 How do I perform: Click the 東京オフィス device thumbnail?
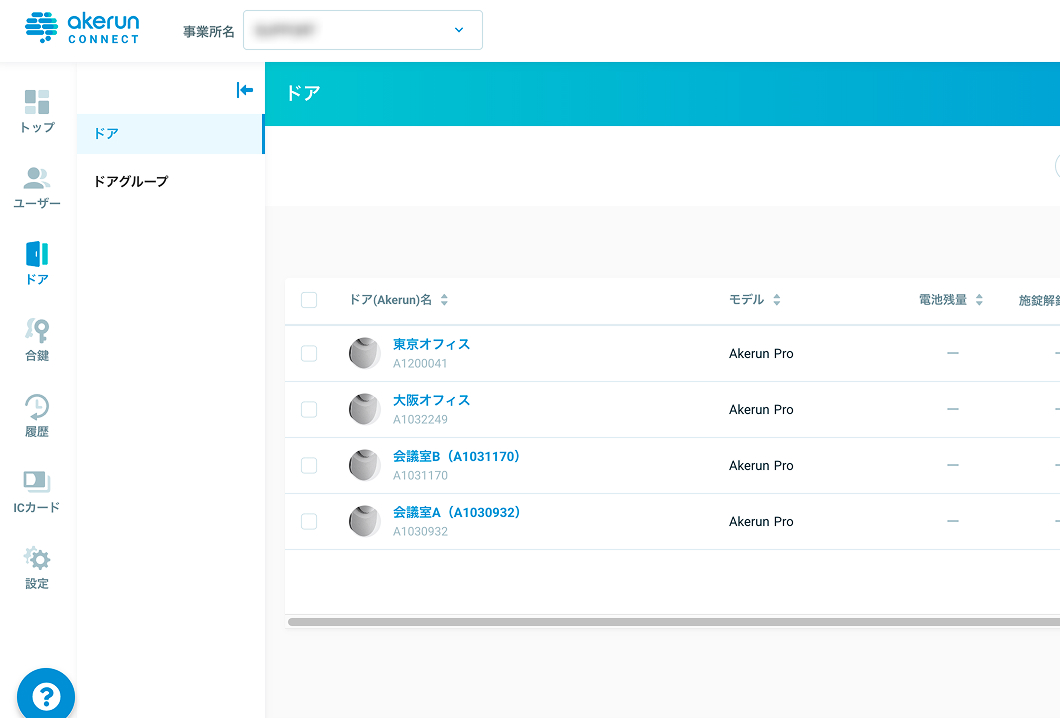(365, 353)
